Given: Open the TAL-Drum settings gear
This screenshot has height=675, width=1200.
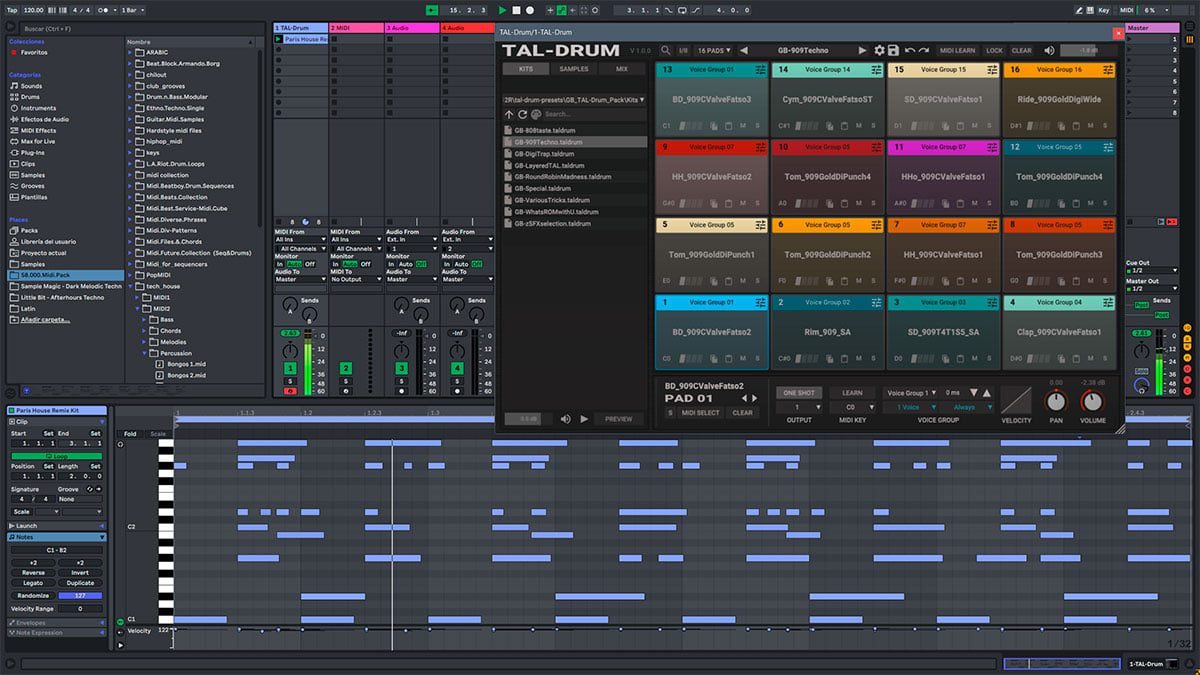Looking at the screenshot, I should [x=880, y=50].
